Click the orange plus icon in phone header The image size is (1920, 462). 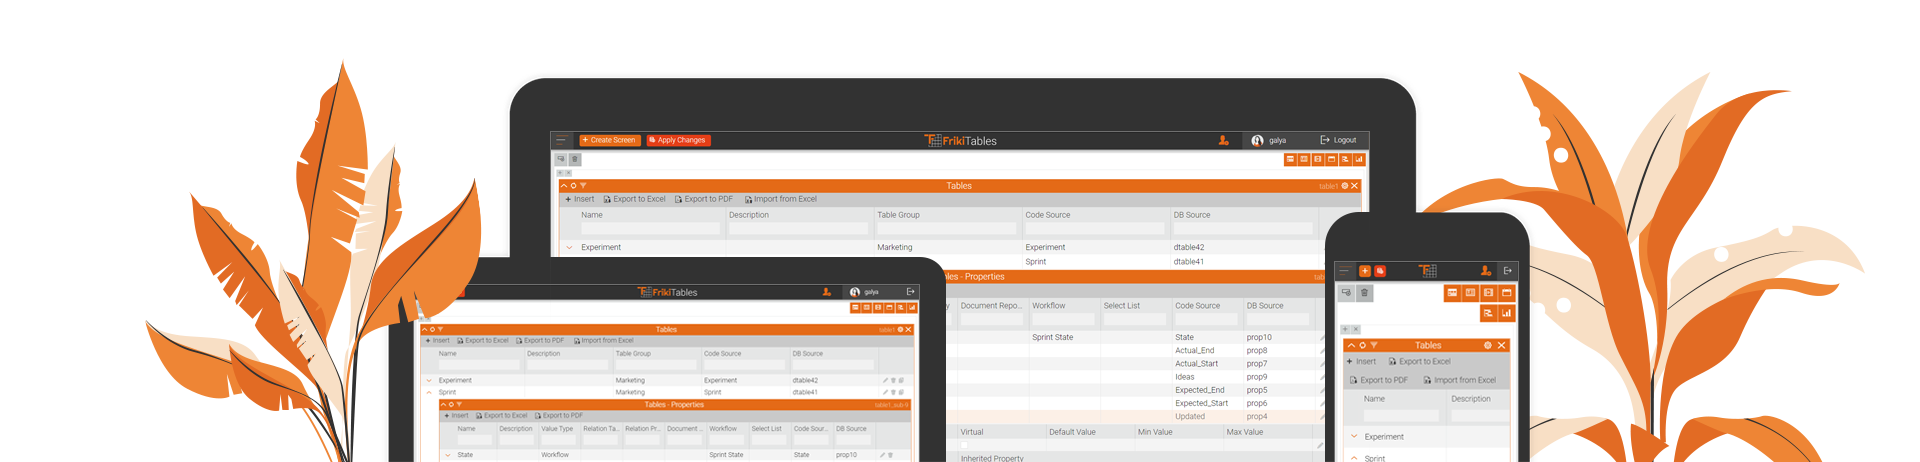click(1364, 271)
